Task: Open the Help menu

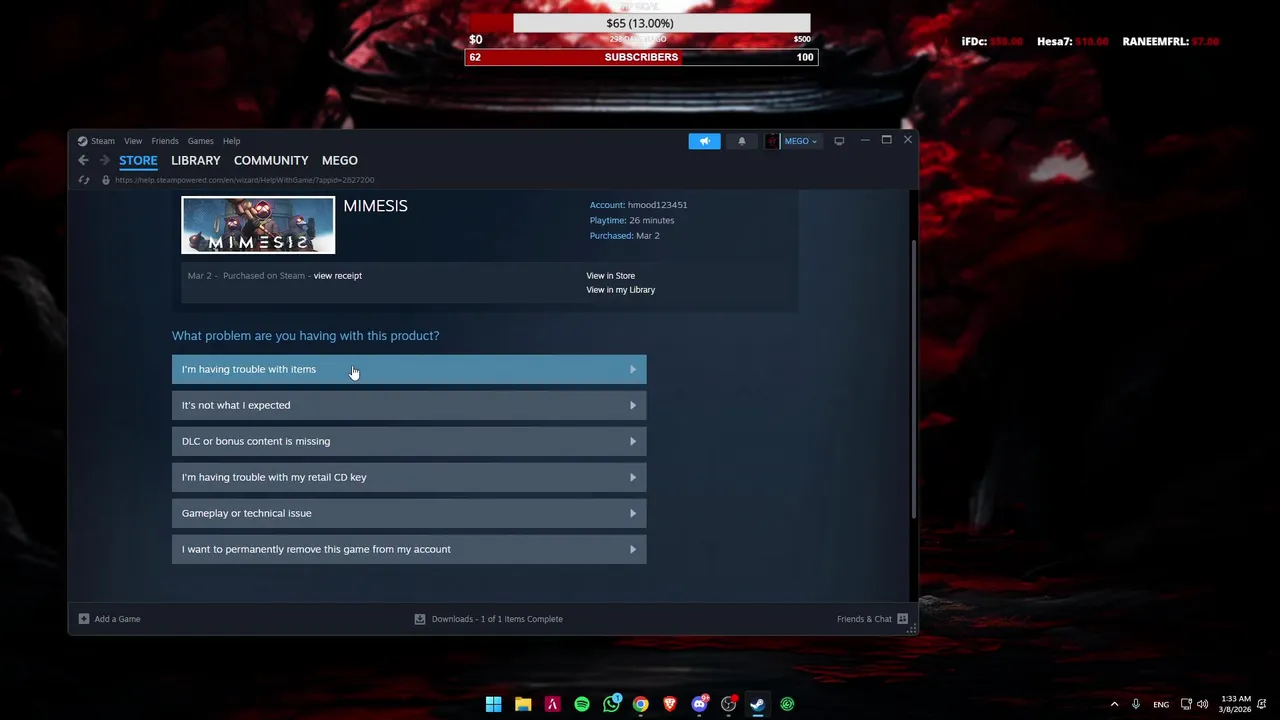Action: pyautogui.click(x=231, y=141)
